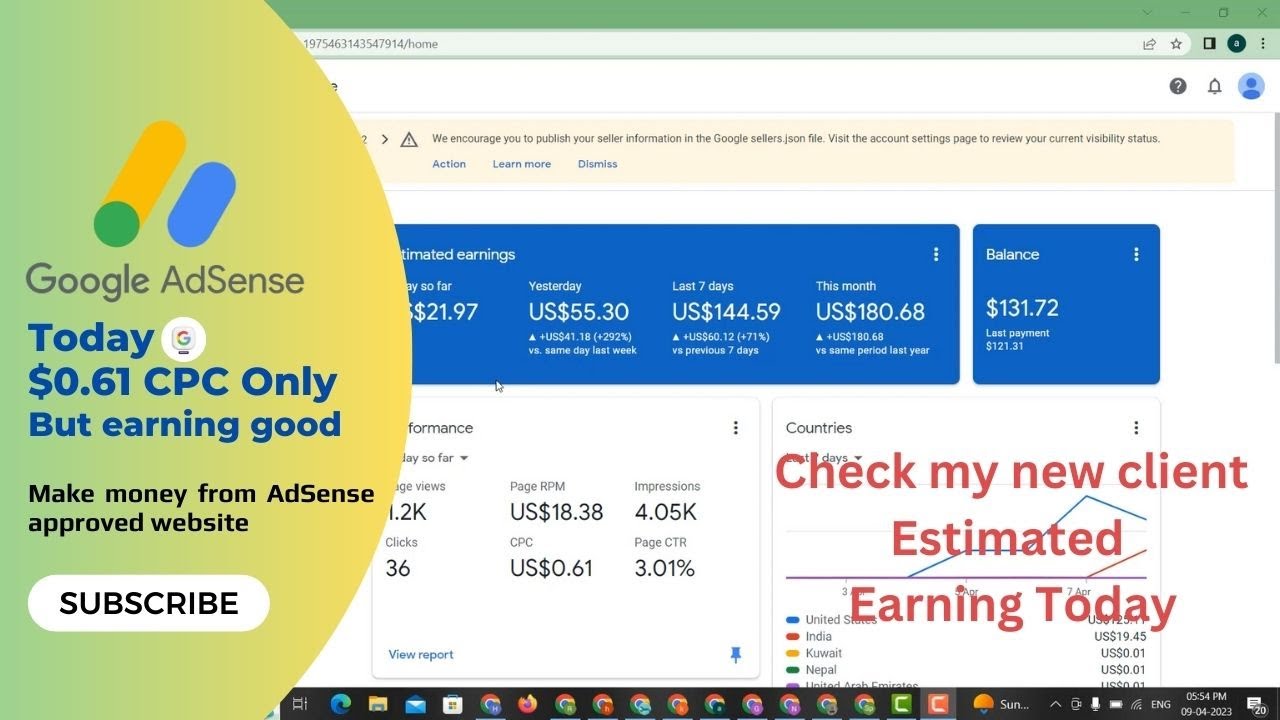Click the warning triangle in the notice banner
This screenshot has height=720, width=1280.
click(409, 140)
